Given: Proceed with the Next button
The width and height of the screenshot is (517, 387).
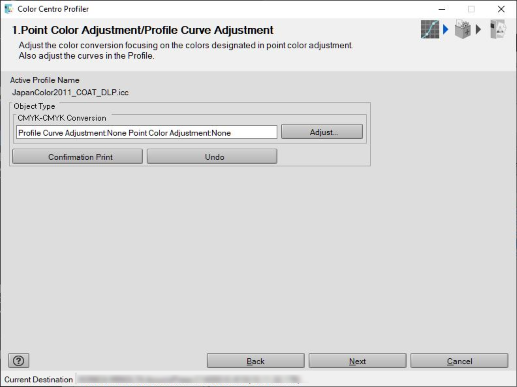Looking at the screenshot, I should 357,361.
